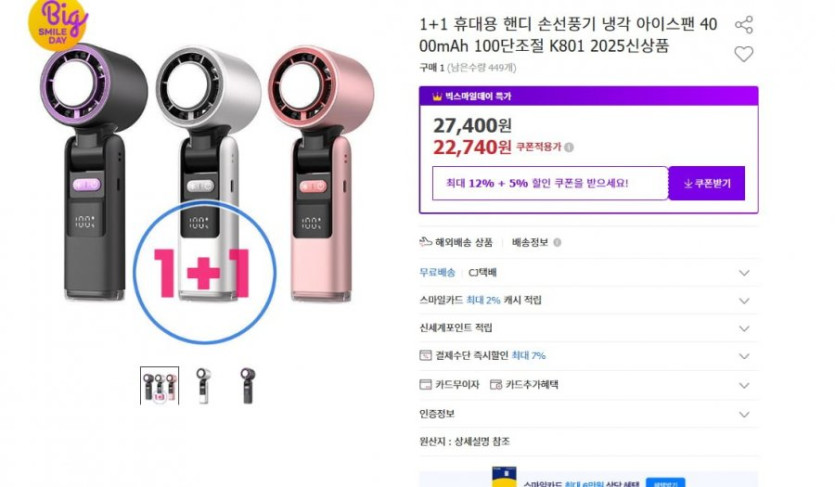835x487 pixels.
Task: Click the share icon beside product title
Action: pos(743,24)
